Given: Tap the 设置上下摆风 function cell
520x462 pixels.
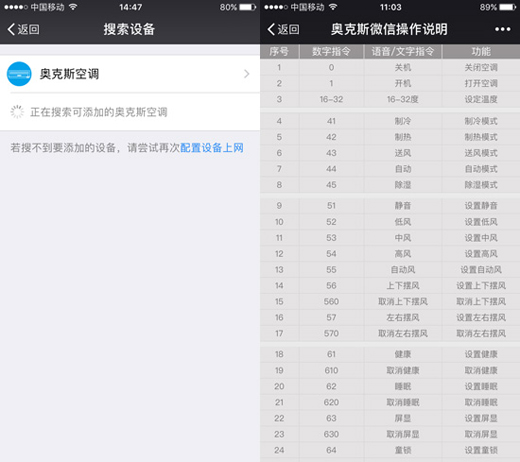Looking at the screenshot, I should [481, 286].
